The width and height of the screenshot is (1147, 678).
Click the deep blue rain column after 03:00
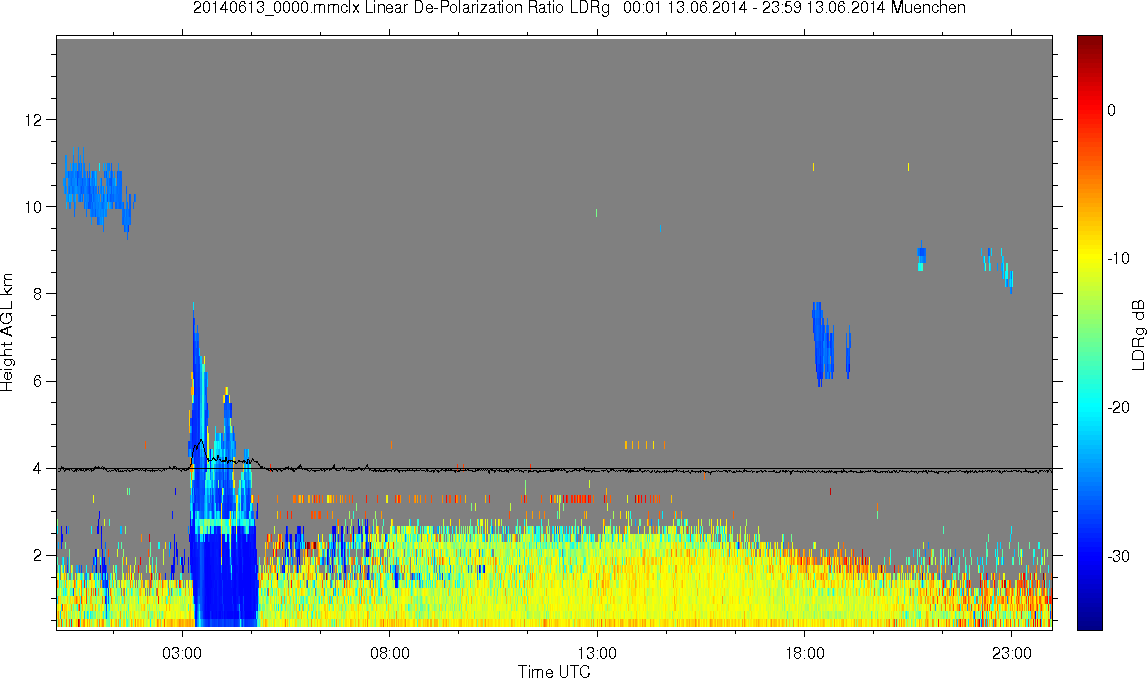(225, 574)
